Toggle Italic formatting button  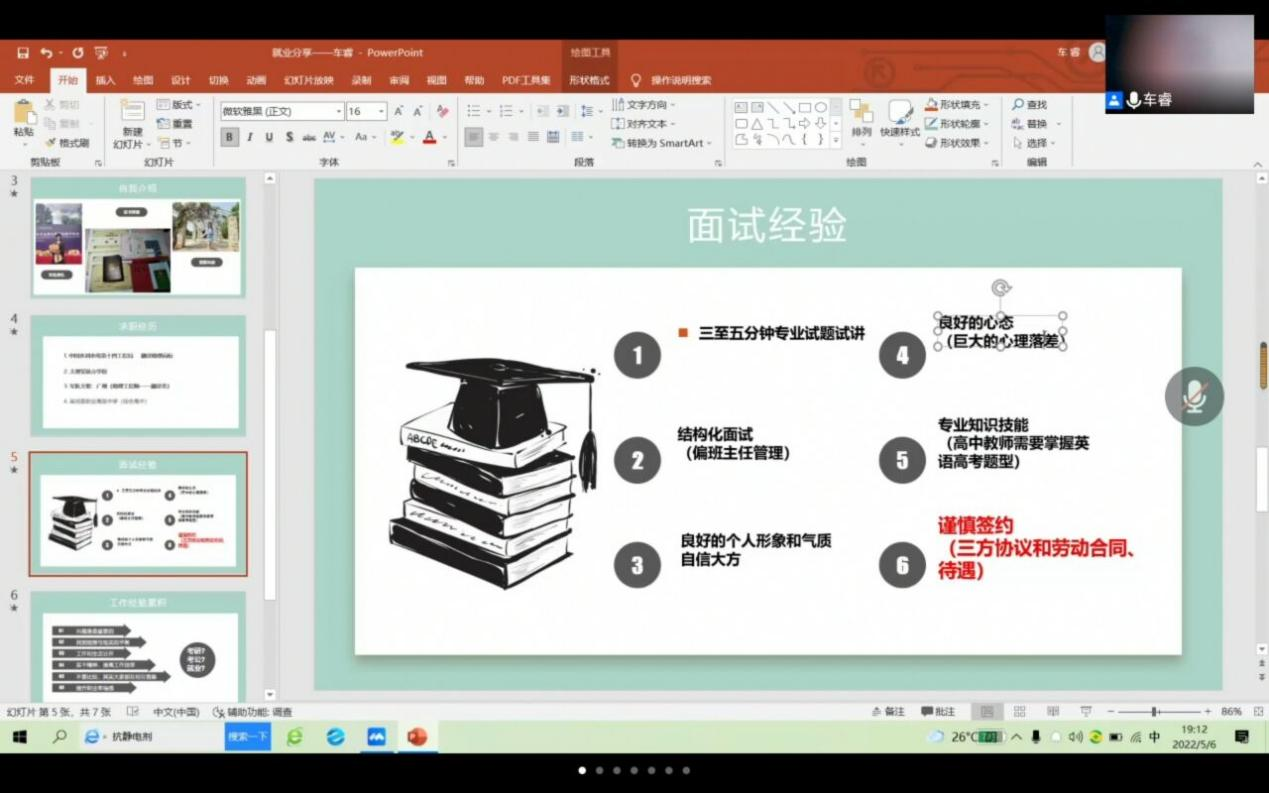coord(250,137)
